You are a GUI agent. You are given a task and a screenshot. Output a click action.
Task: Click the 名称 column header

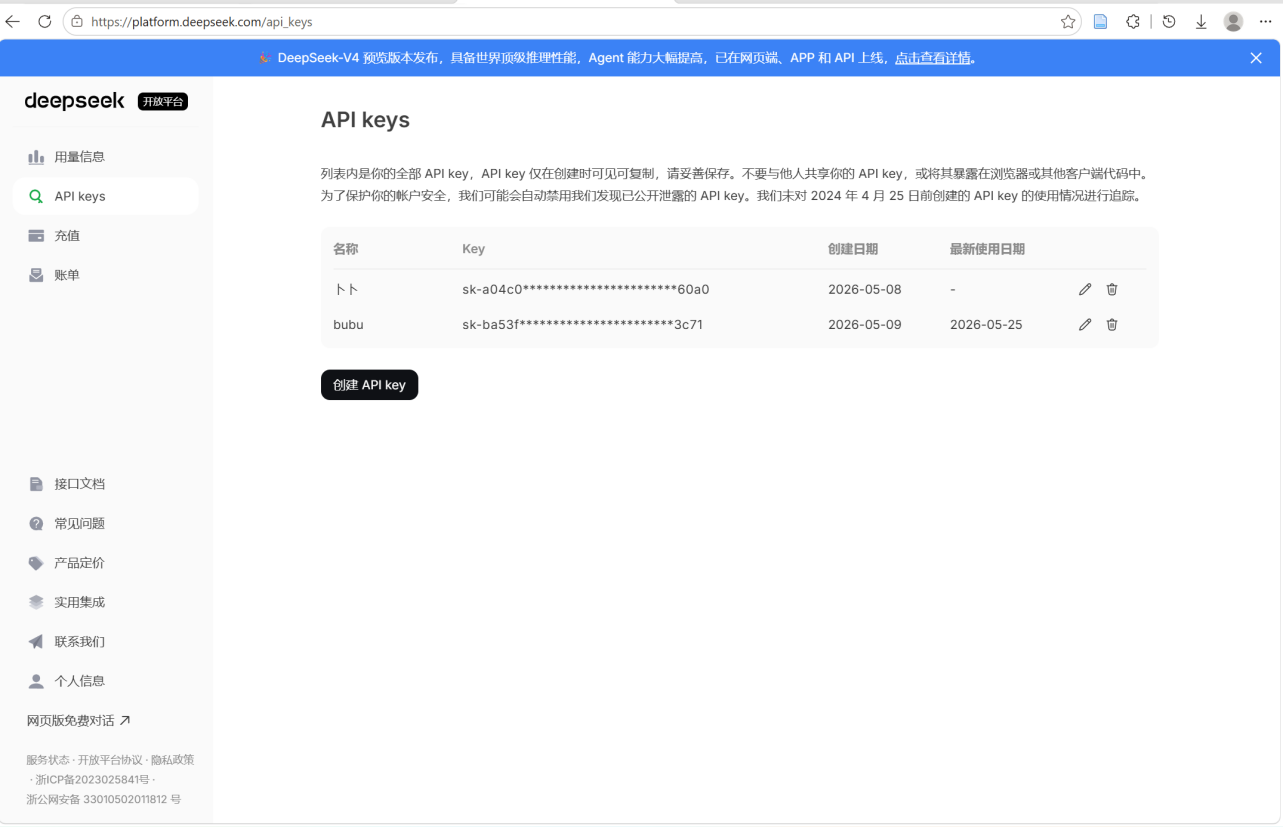tap(346, 249)
